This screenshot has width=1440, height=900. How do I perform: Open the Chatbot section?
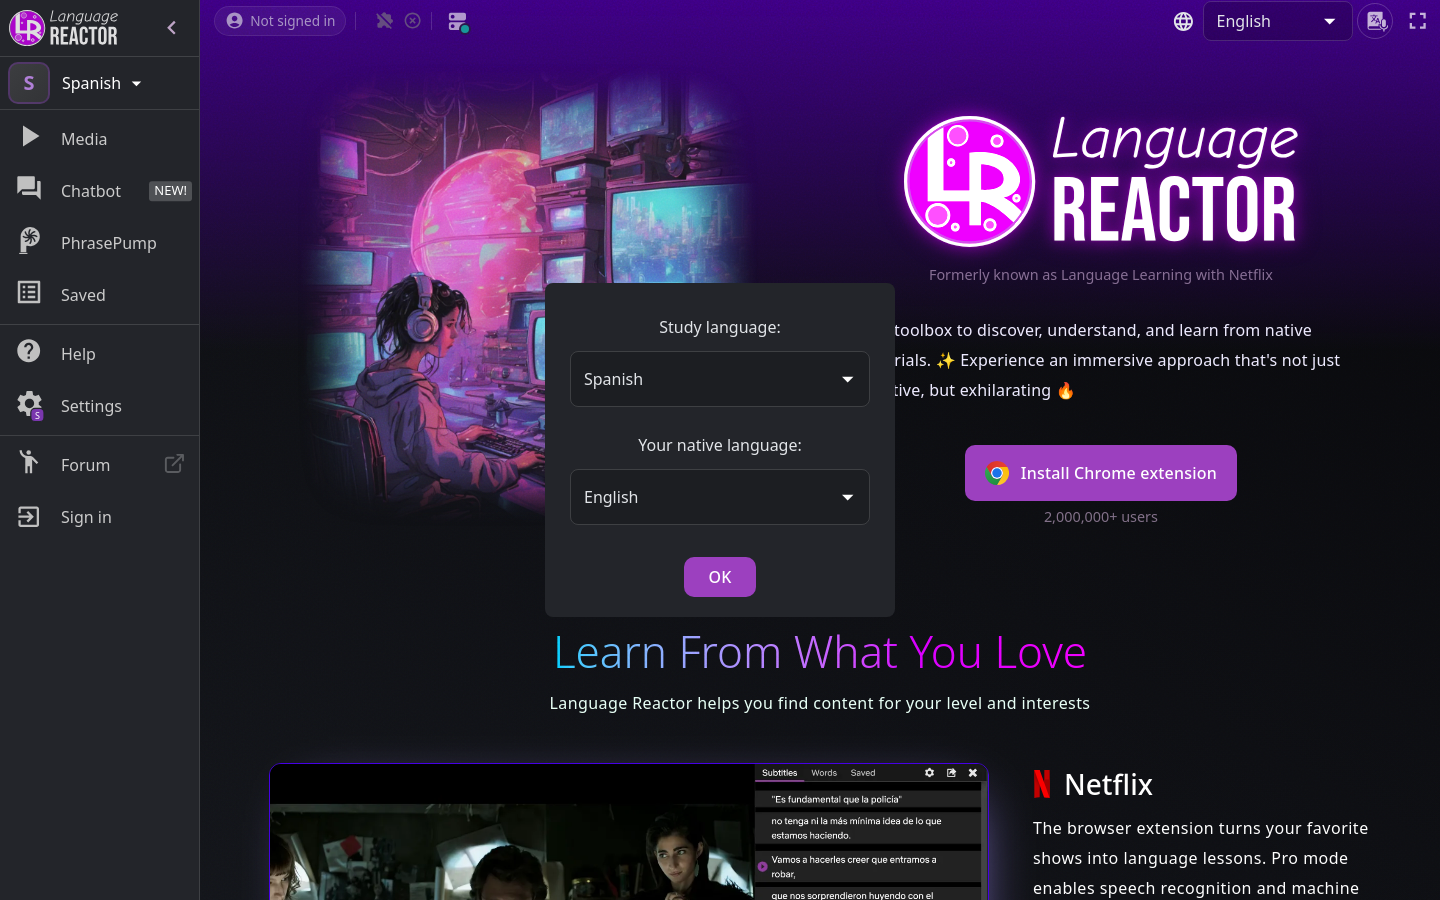[x=100, y=191]
